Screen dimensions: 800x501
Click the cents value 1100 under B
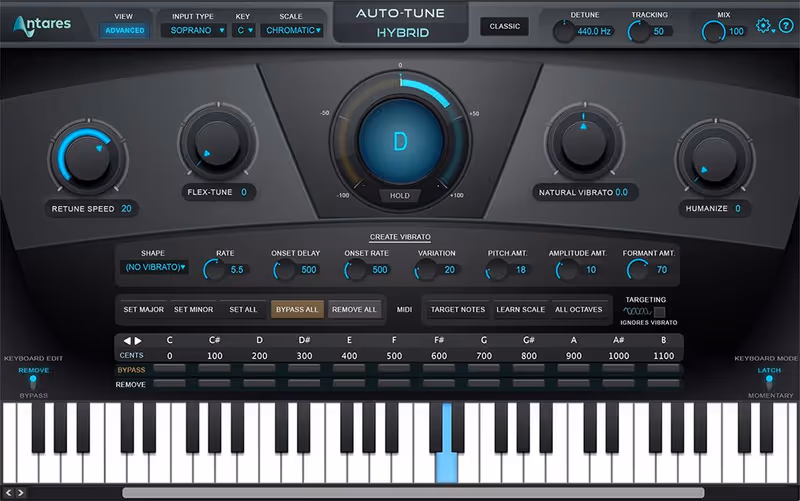coord(663,356)
